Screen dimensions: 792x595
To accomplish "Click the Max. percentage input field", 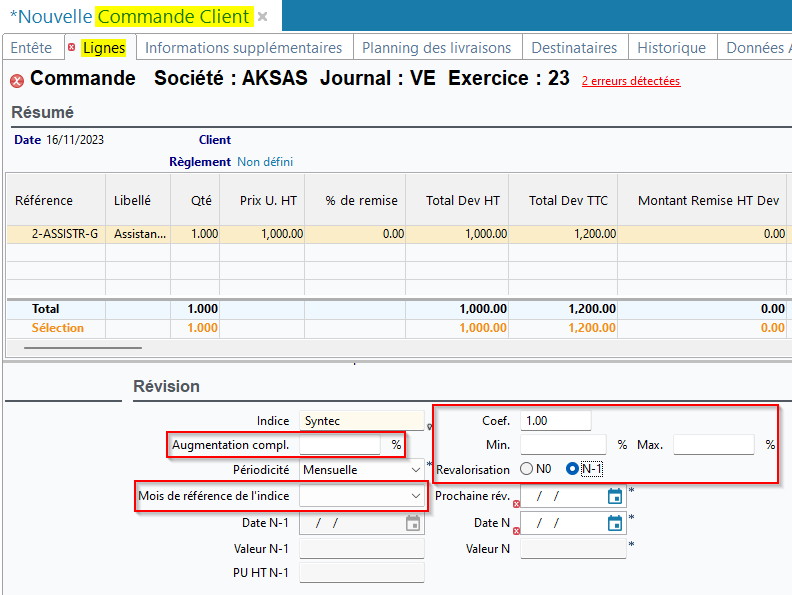I will point(713,445).
